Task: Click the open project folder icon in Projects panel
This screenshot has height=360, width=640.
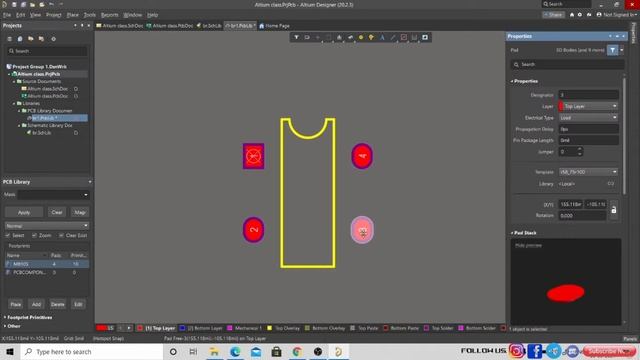Action: 31,39
